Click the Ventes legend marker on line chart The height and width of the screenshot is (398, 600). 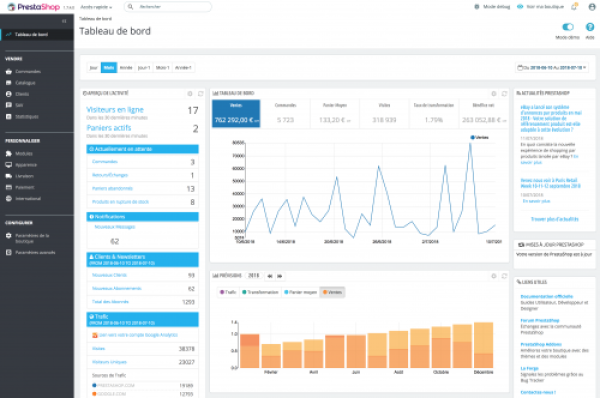(x=473, y=137)
